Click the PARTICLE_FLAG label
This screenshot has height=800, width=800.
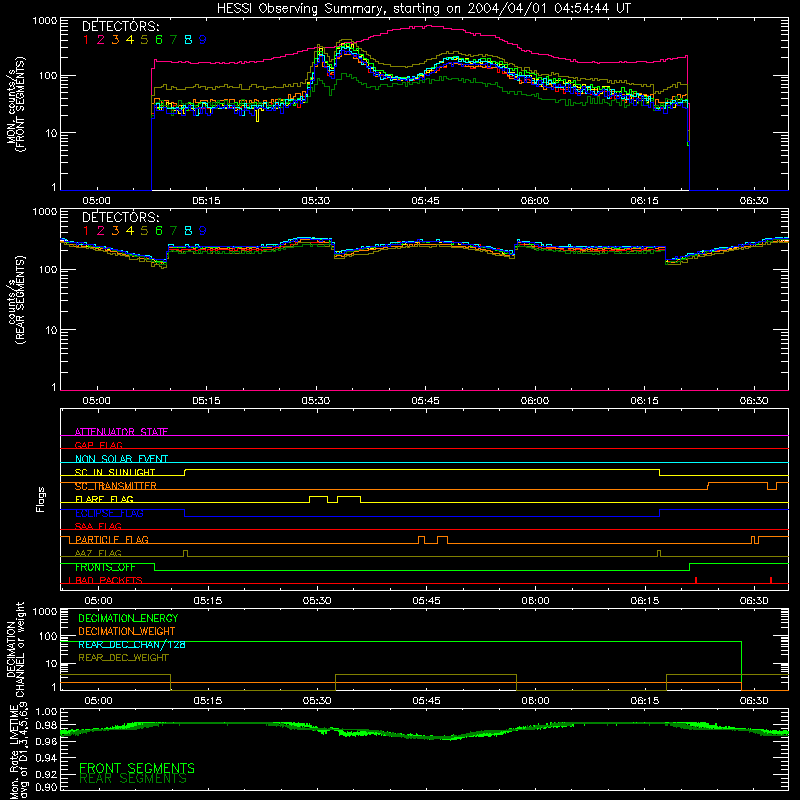[x=112, y=540]
